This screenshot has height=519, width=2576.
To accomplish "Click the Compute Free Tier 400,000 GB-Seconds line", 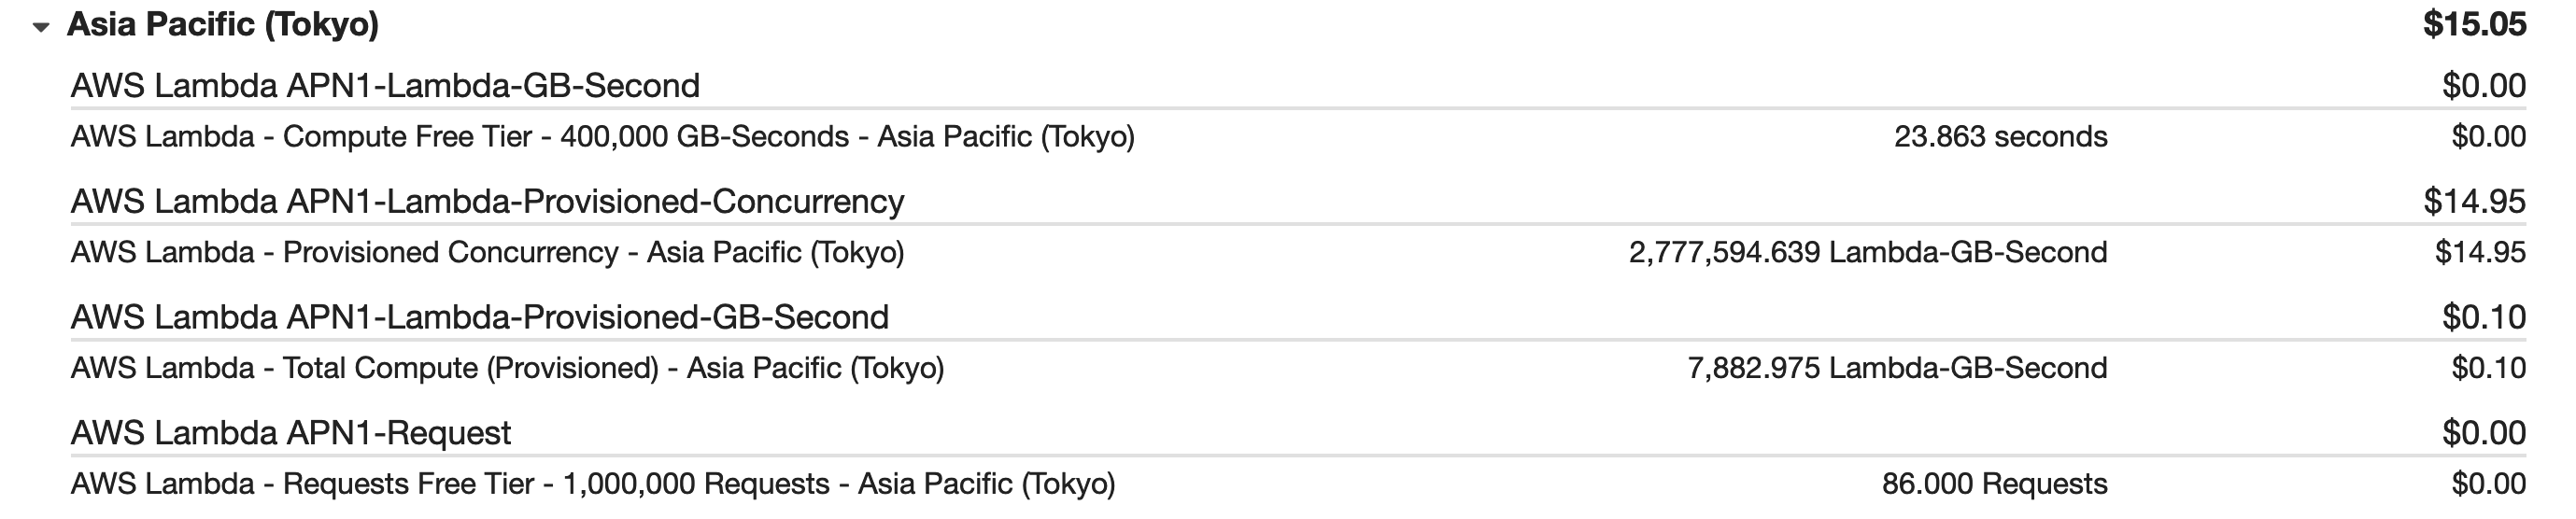I will (x=602, y=137).
